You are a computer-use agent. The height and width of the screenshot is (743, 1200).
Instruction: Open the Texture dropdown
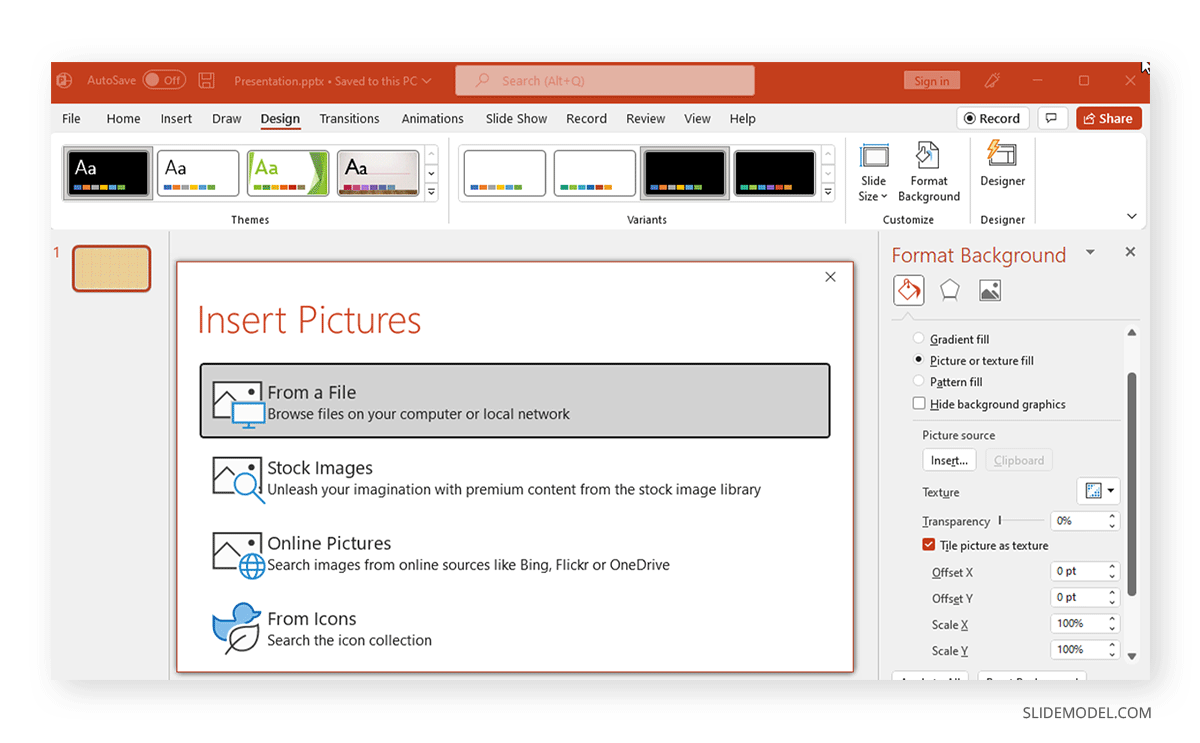click(x=1098, y=490)
